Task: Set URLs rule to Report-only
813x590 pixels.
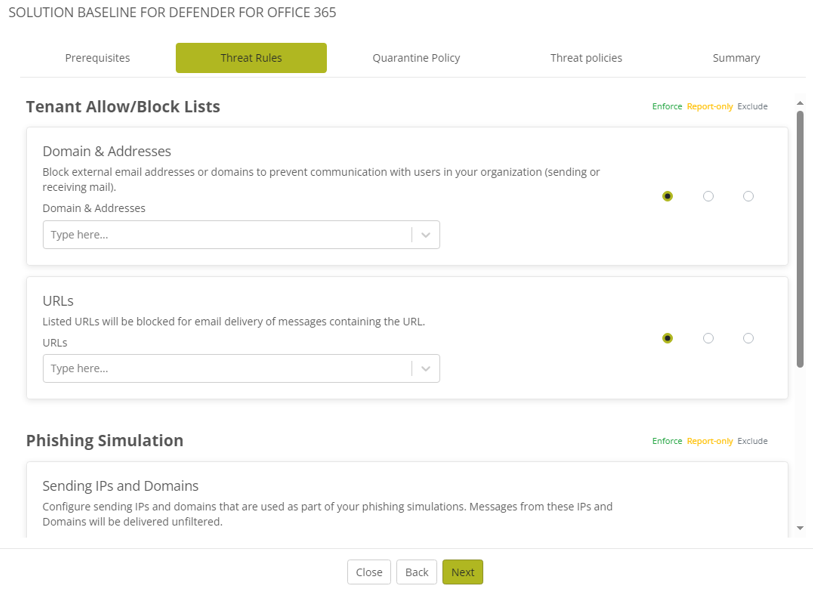Action: (708, 338)
